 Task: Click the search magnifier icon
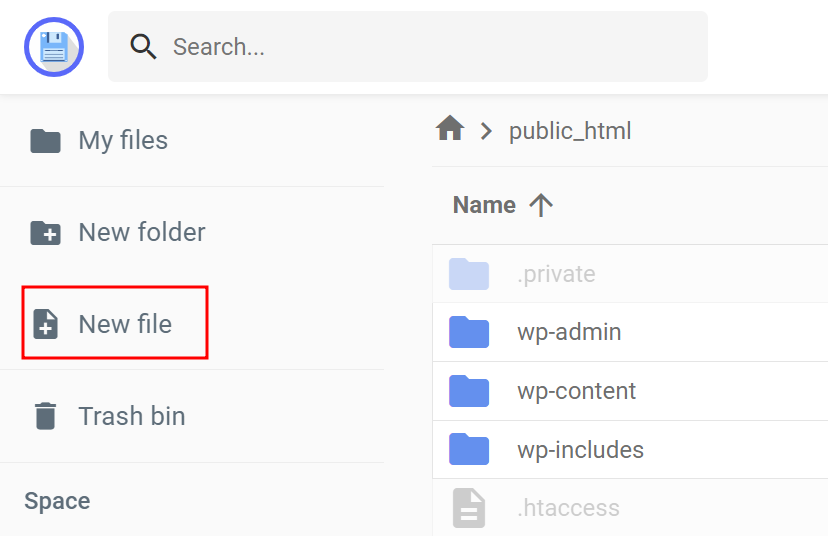click(x=144, y=47)
